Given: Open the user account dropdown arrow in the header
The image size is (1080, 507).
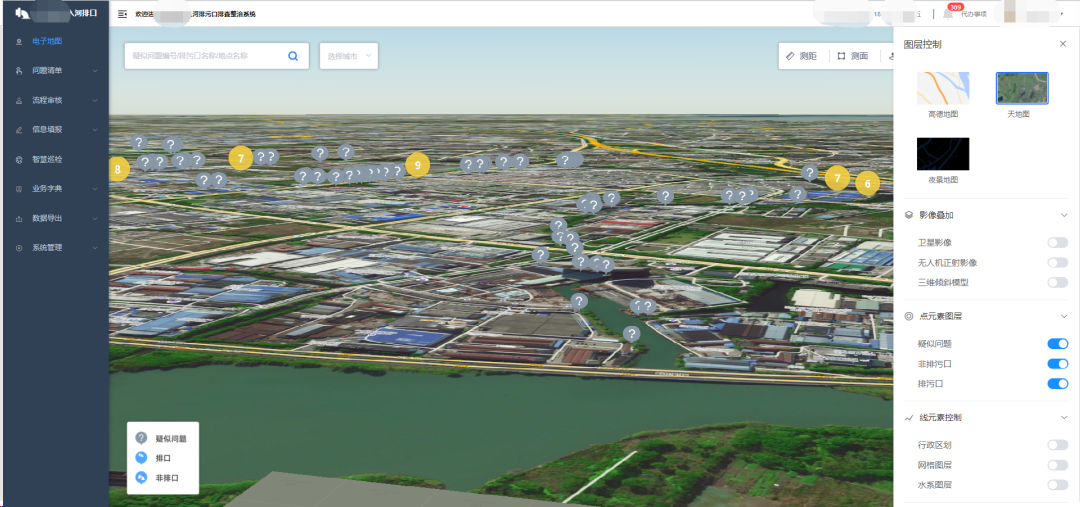Looking at the screenshot, I should [1061, 14].
